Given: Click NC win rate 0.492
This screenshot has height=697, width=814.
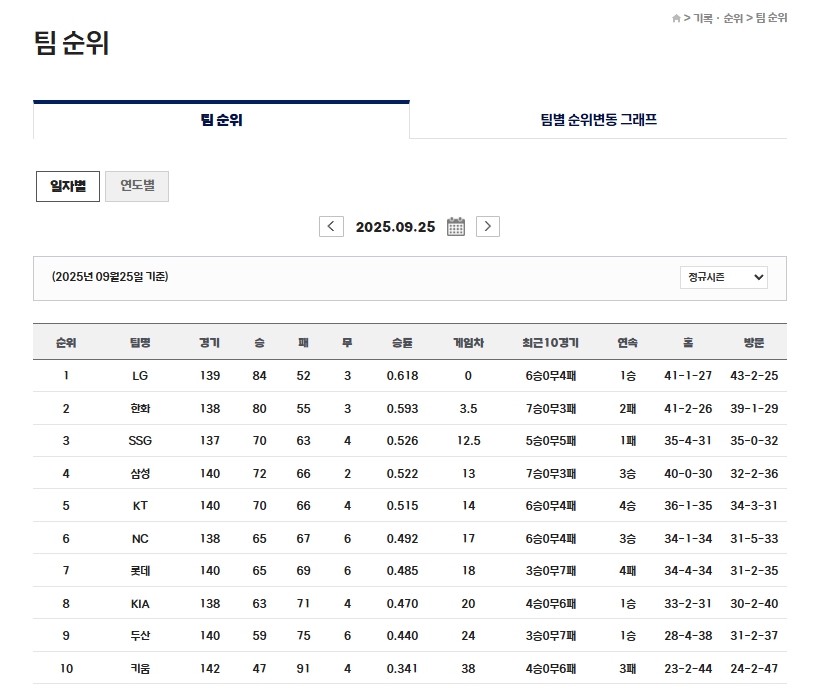Looking at the screenshot, I should pos(402,539).
